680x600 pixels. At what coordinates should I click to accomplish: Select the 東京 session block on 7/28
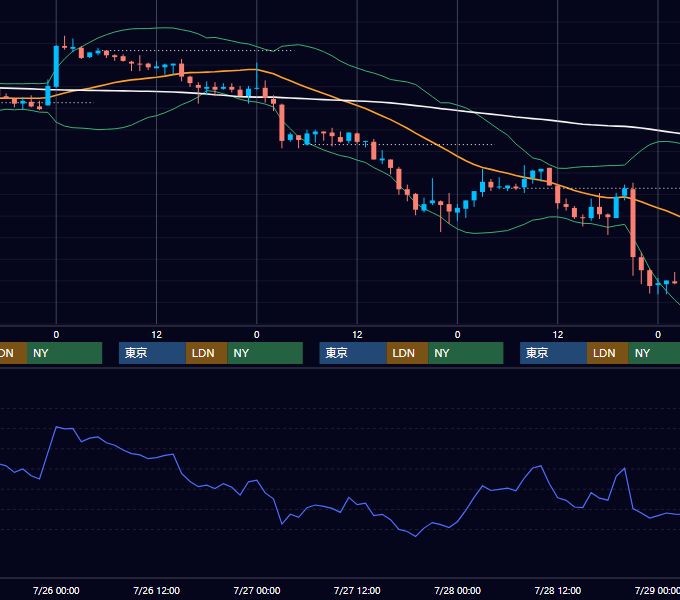553,353
